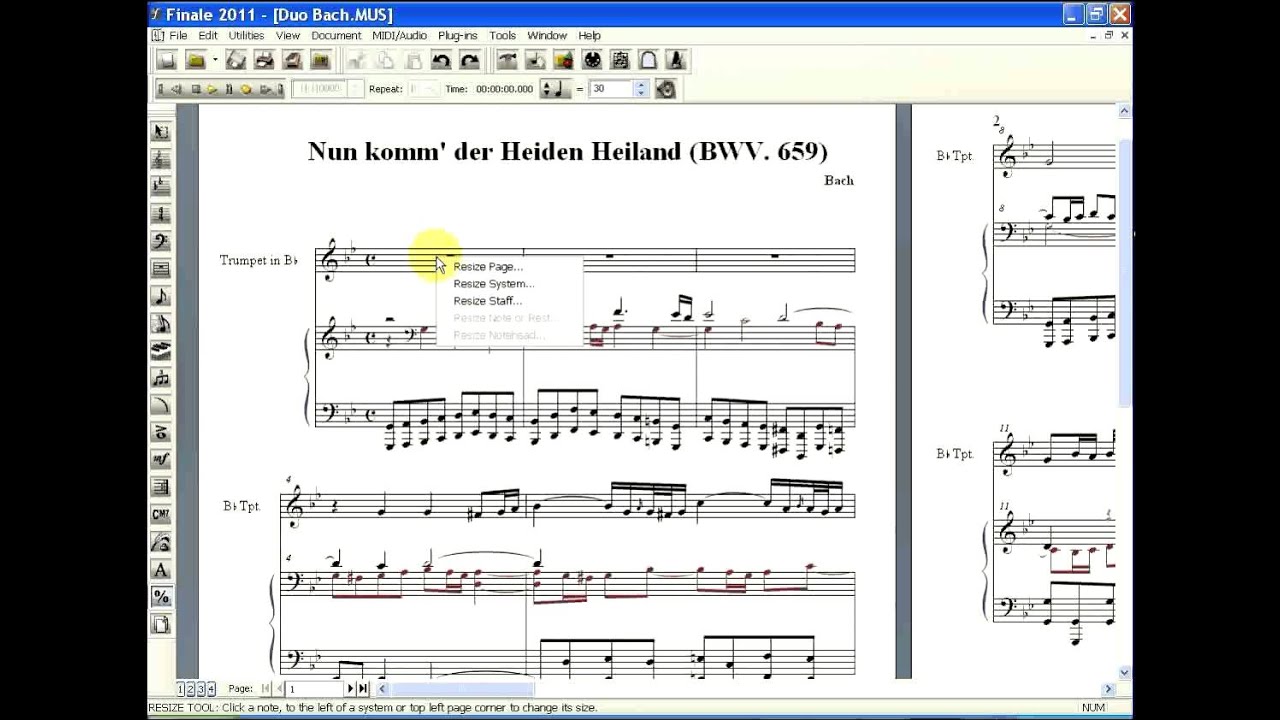Image resolution: width=1280 pixels, height=720 pixels.
Task: Click the Print toolbar icon
Action: (x=264, y=60)
